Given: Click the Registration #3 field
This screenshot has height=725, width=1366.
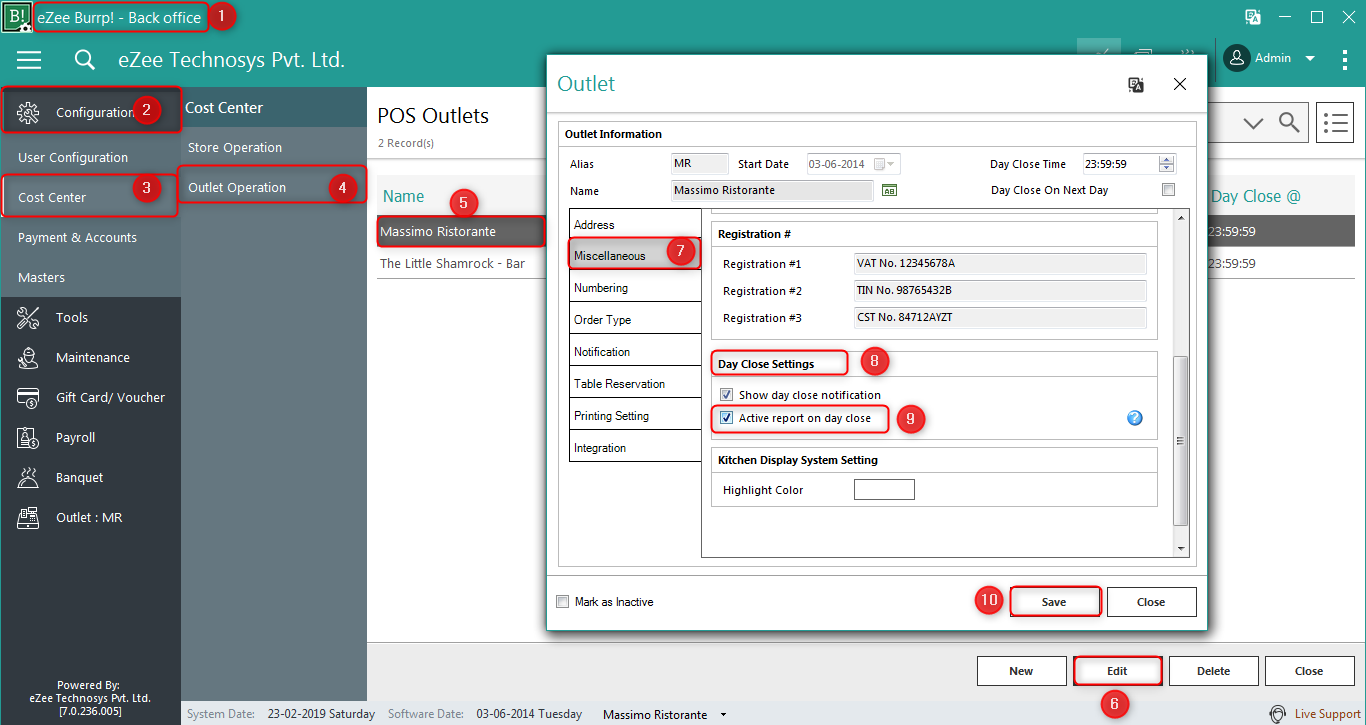Looking at the screenshot, I should click(x=1000, y=318).
